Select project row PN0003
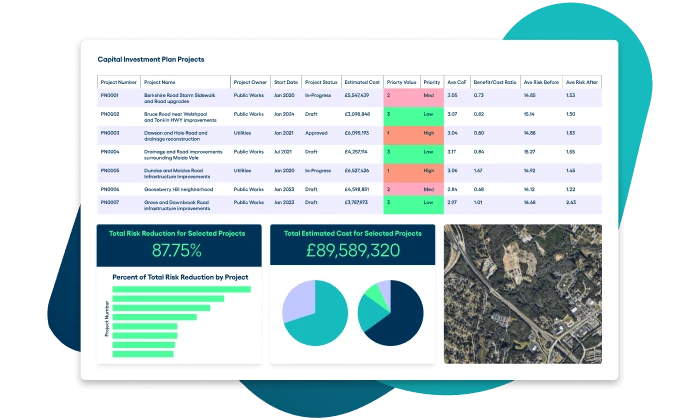The height and width of the screenshot is (420, 700). (349, 136)
